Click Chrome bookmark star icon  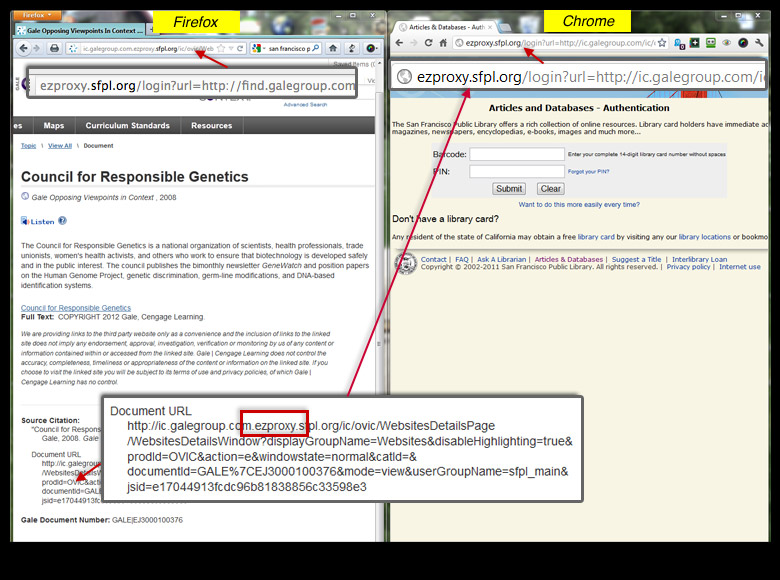661,43
